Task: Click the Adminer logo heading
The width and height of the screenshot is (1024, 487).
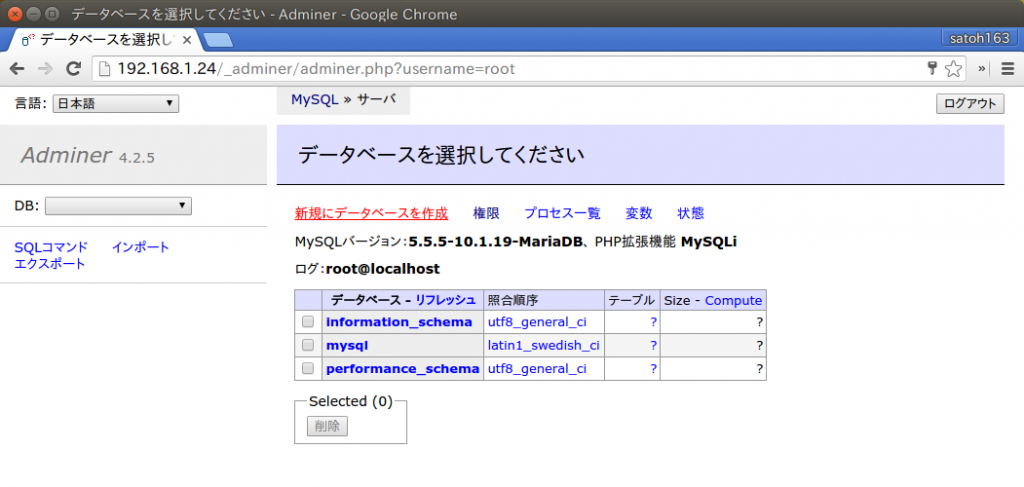Action: click(x=66, y=155)
